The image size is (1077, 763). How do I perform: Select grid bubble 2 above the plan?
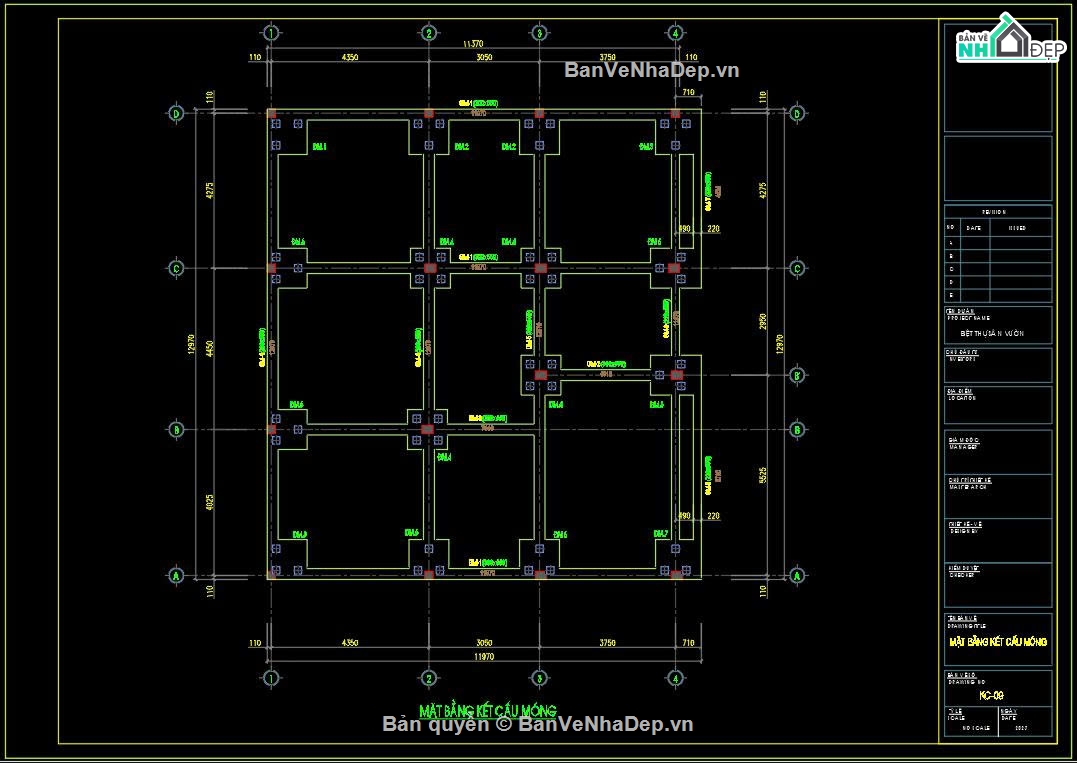pos(428,33)
